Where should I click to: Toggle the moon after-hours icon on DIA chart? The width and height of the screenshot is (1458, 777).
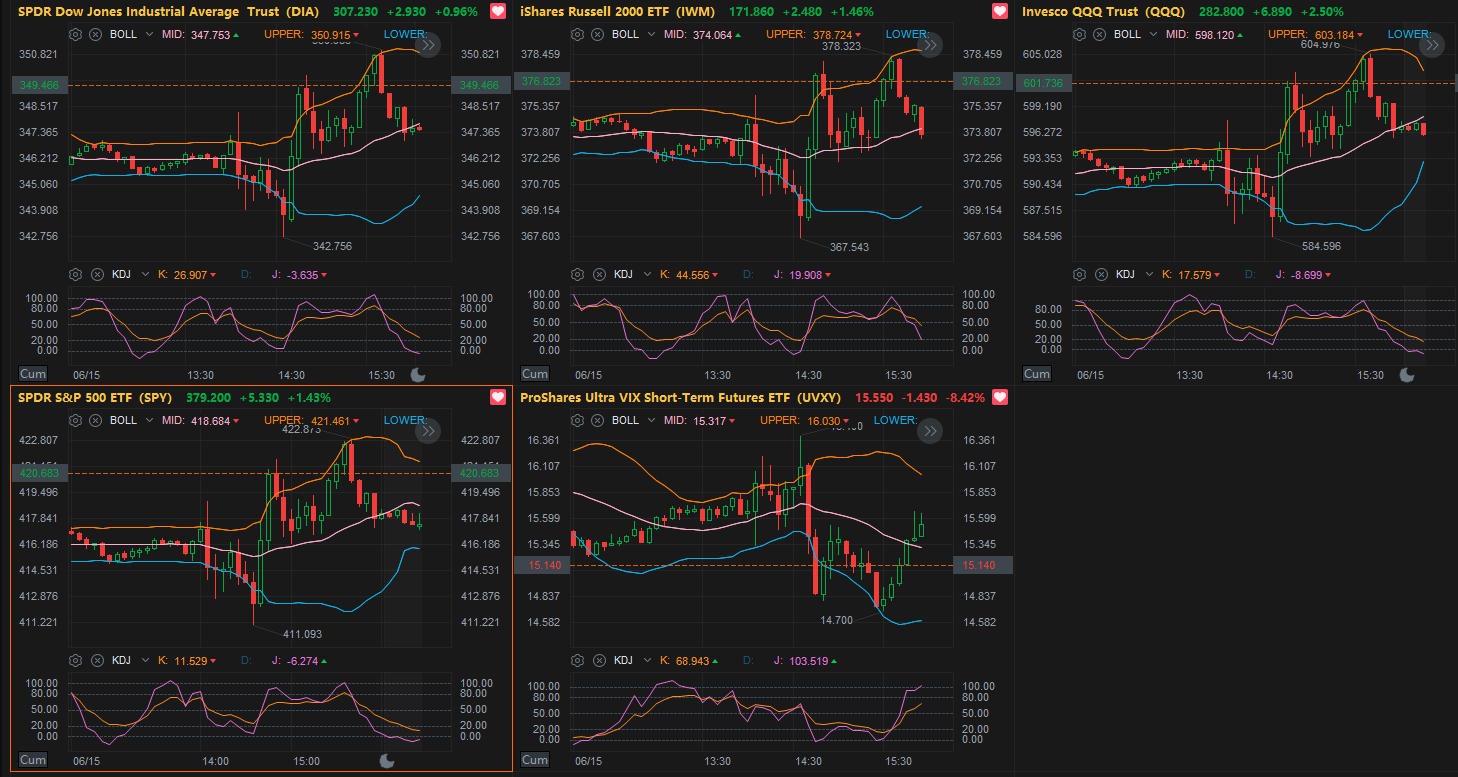pyautogui.click(x=417, y=375)
